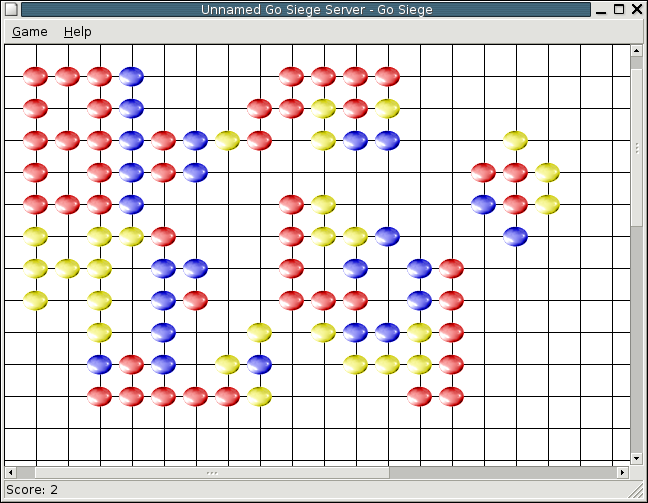648x503 pixels.
Task: Open the Game menu
Action: [x=30, y=32]
